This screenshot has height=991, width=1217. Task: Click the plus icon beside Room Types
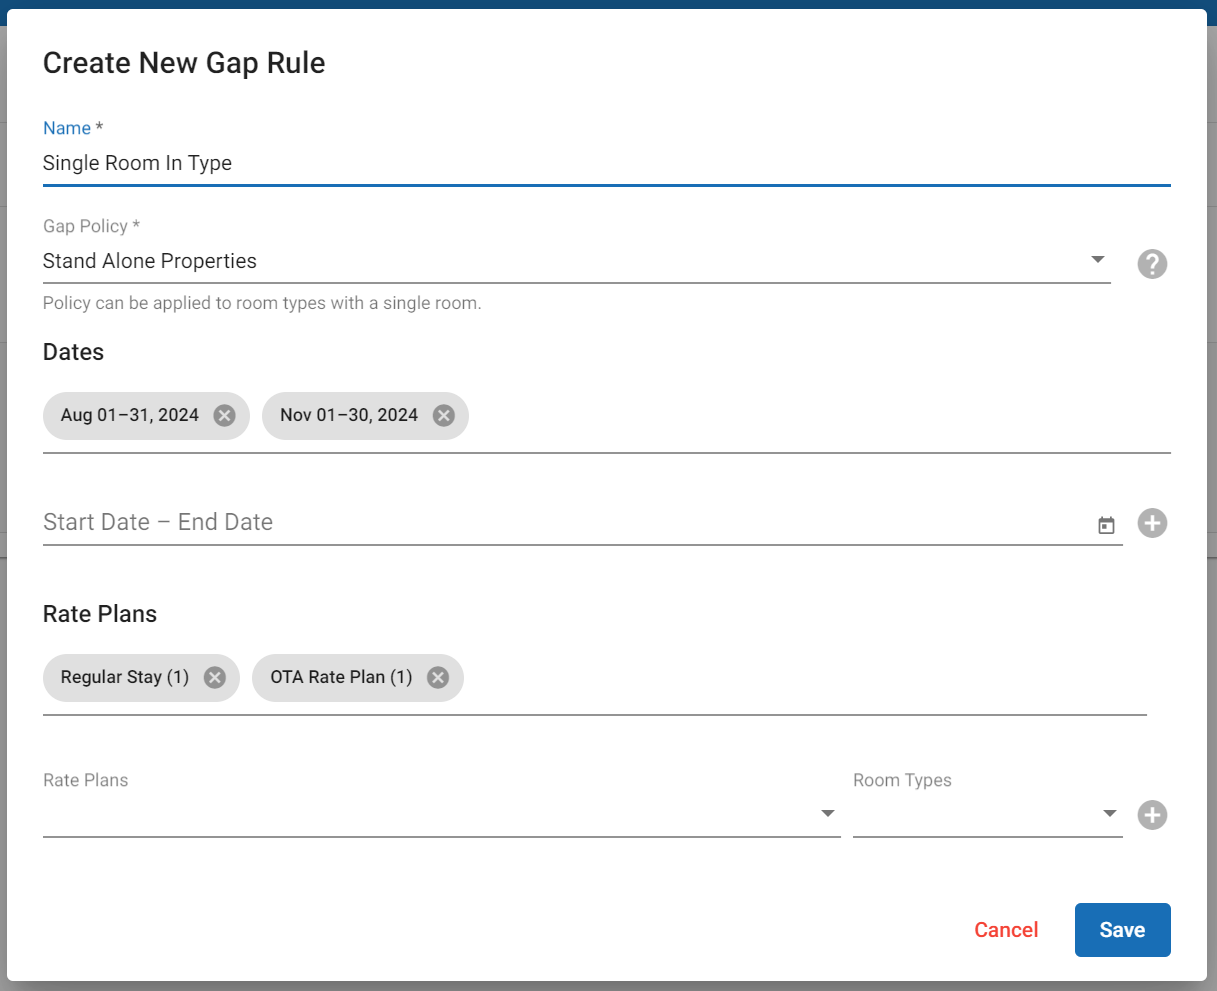[1152, 815]
